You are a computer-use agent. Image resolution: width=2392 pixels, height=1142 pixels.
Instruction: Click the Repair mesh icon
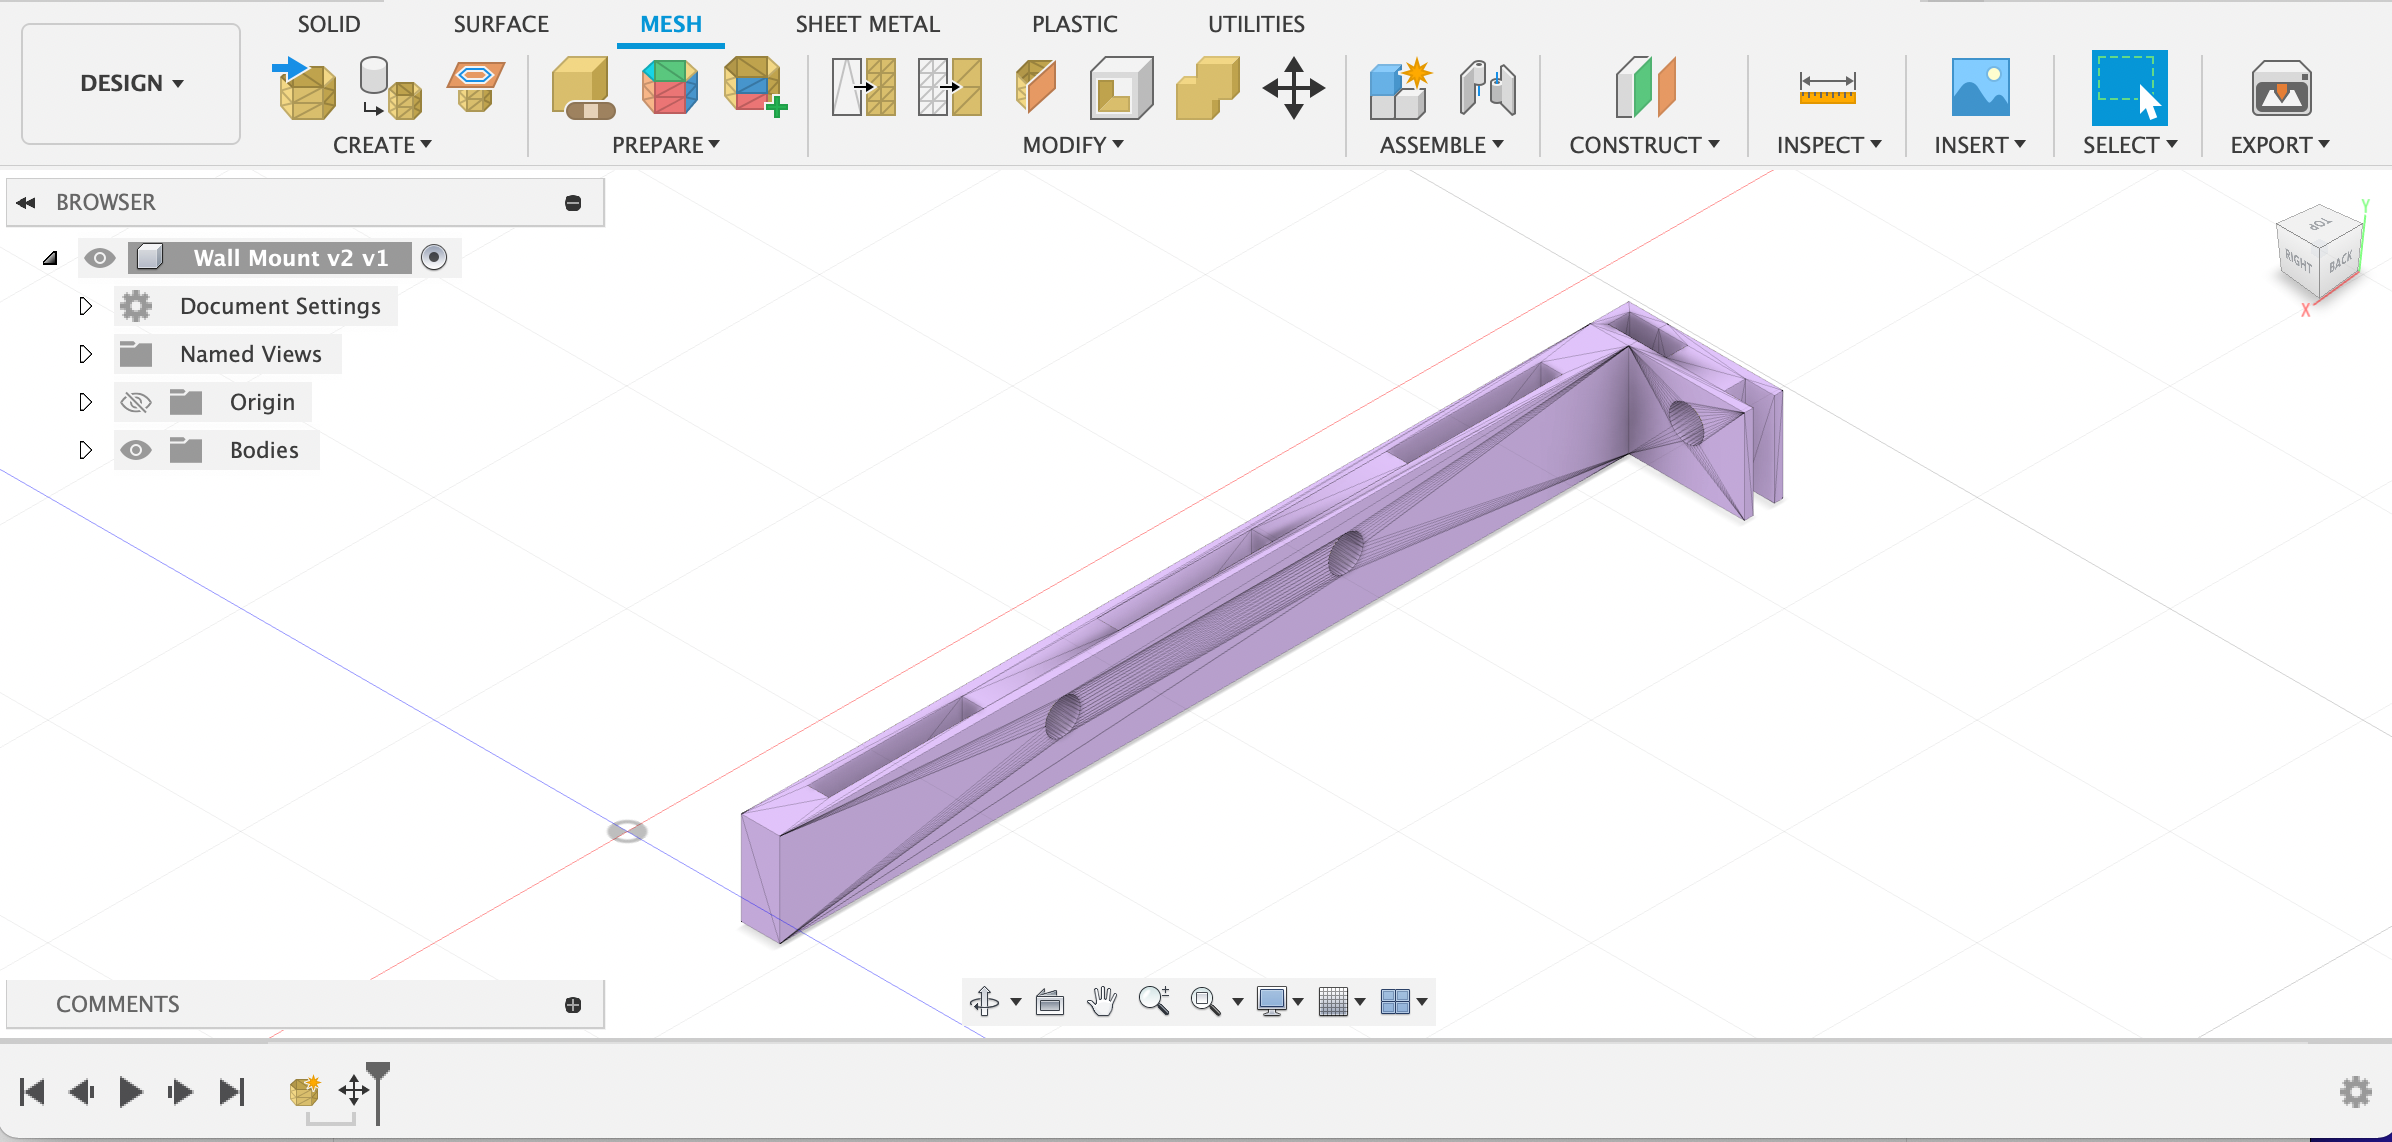click(581, 88)
